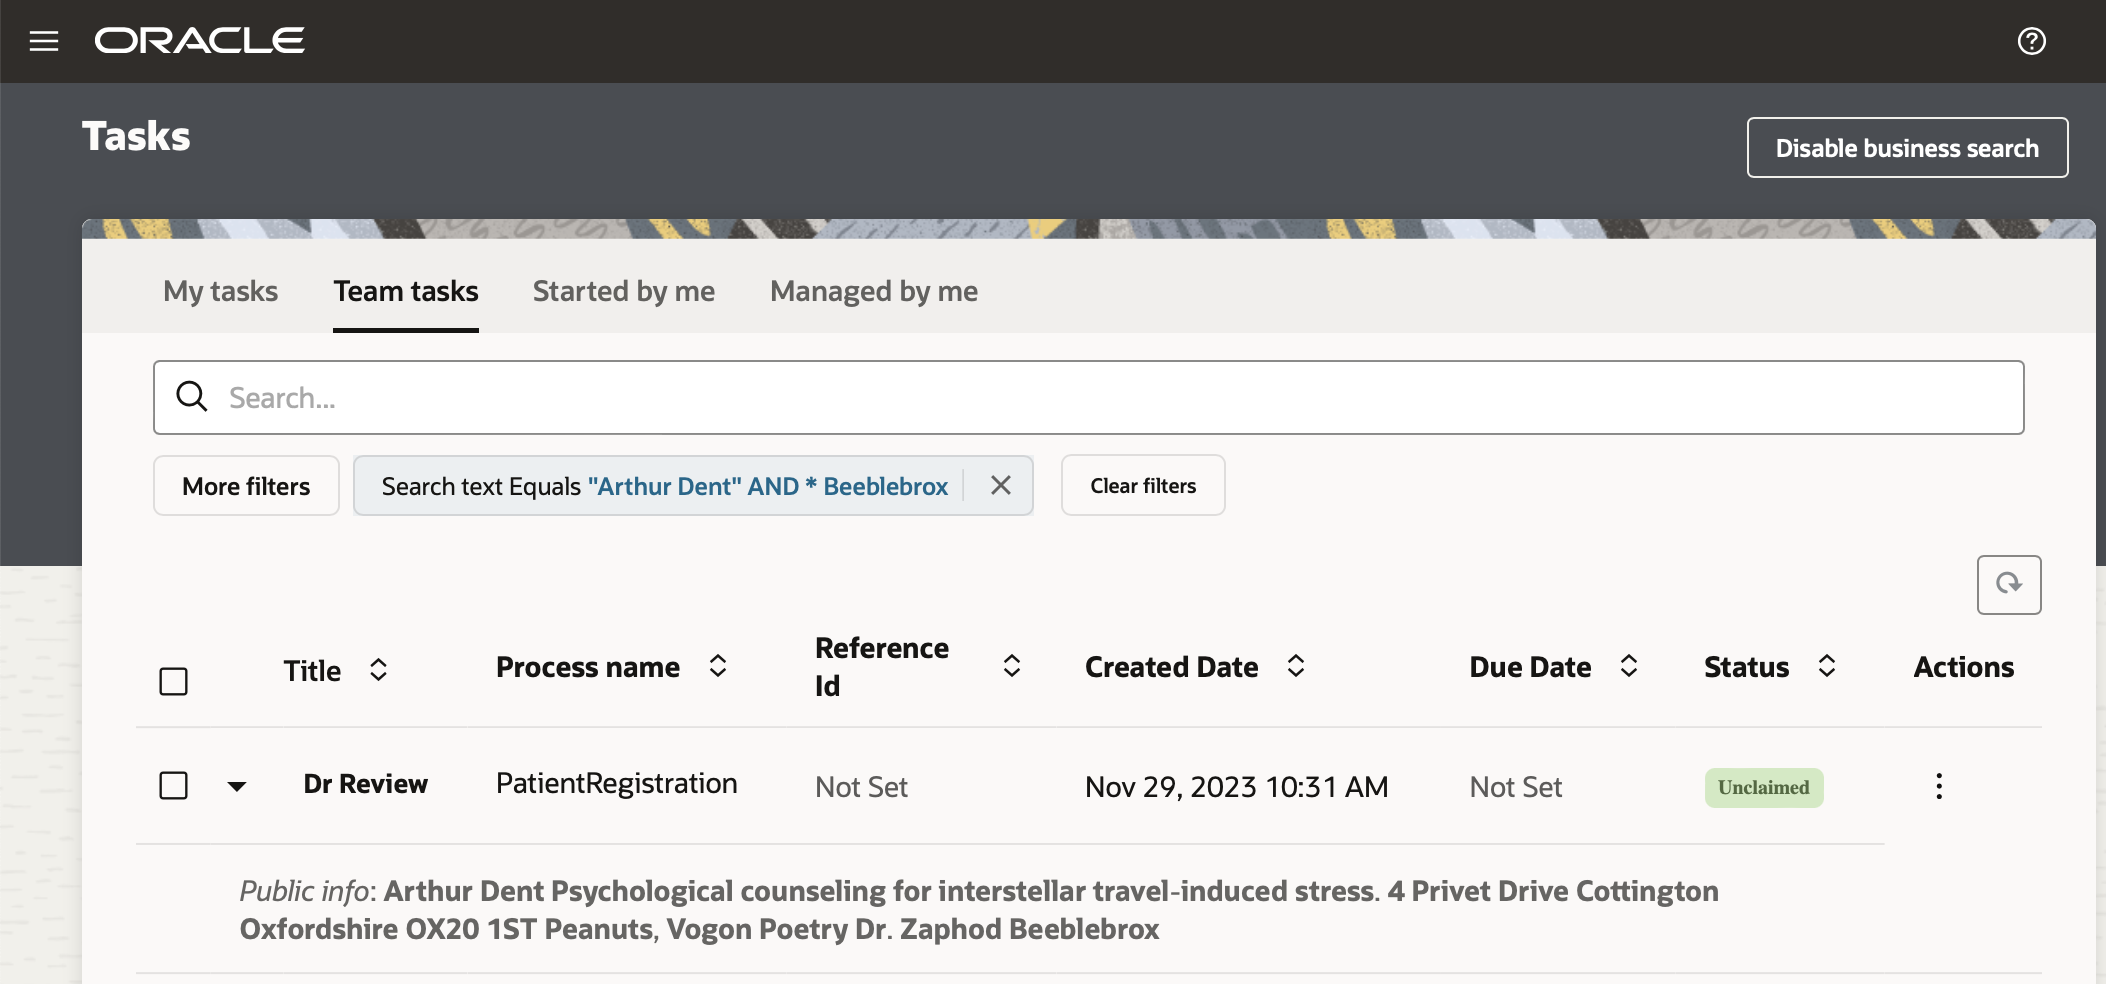The image size is (2106, 984).
Task: Click the Disable business search button
Action: click(x=1906, y=148)
